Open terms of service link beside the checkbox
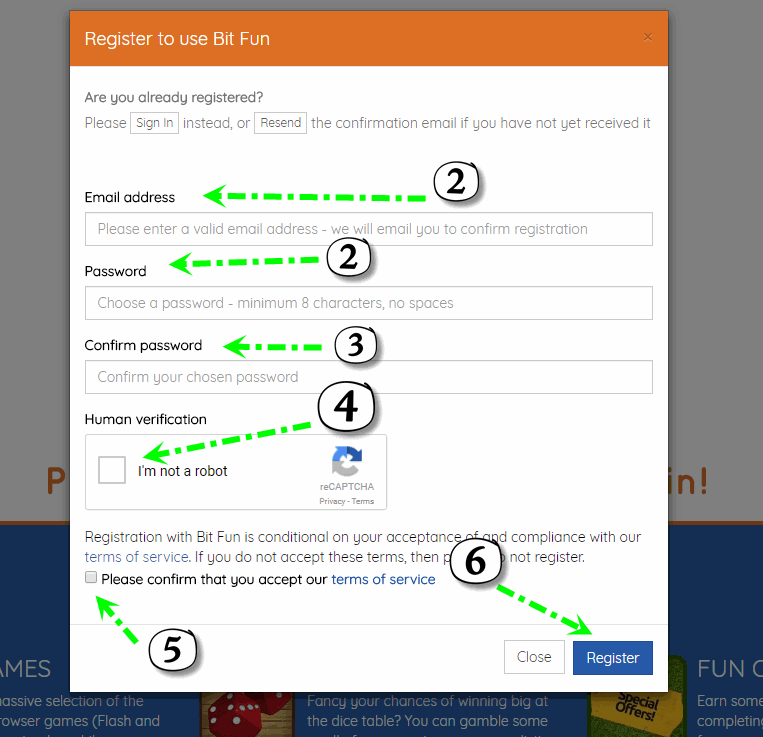Image resolution: width=763 pixels, height=737 pixels. click(x=383, y=579)
